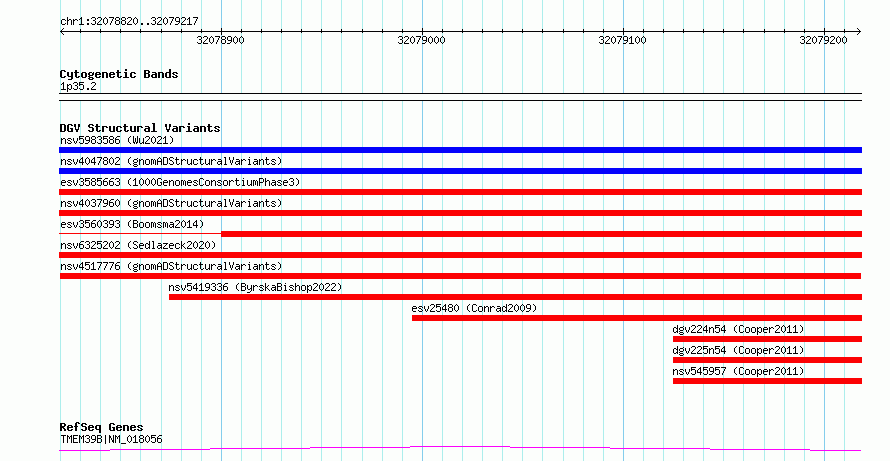The height and width of the screenshot is (461, 890).
Task: Click the TMEM39B|NM_018056 gene label
Action: pyautogui.click(x=111, y=439)
